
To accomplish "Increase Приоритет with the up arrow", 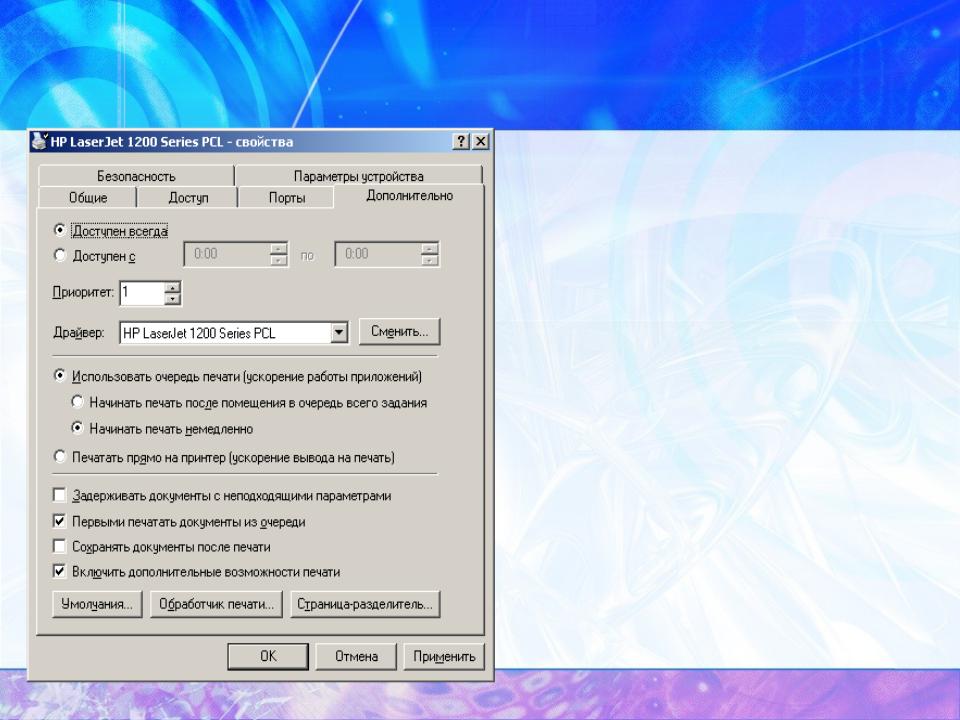I will 173,287.
